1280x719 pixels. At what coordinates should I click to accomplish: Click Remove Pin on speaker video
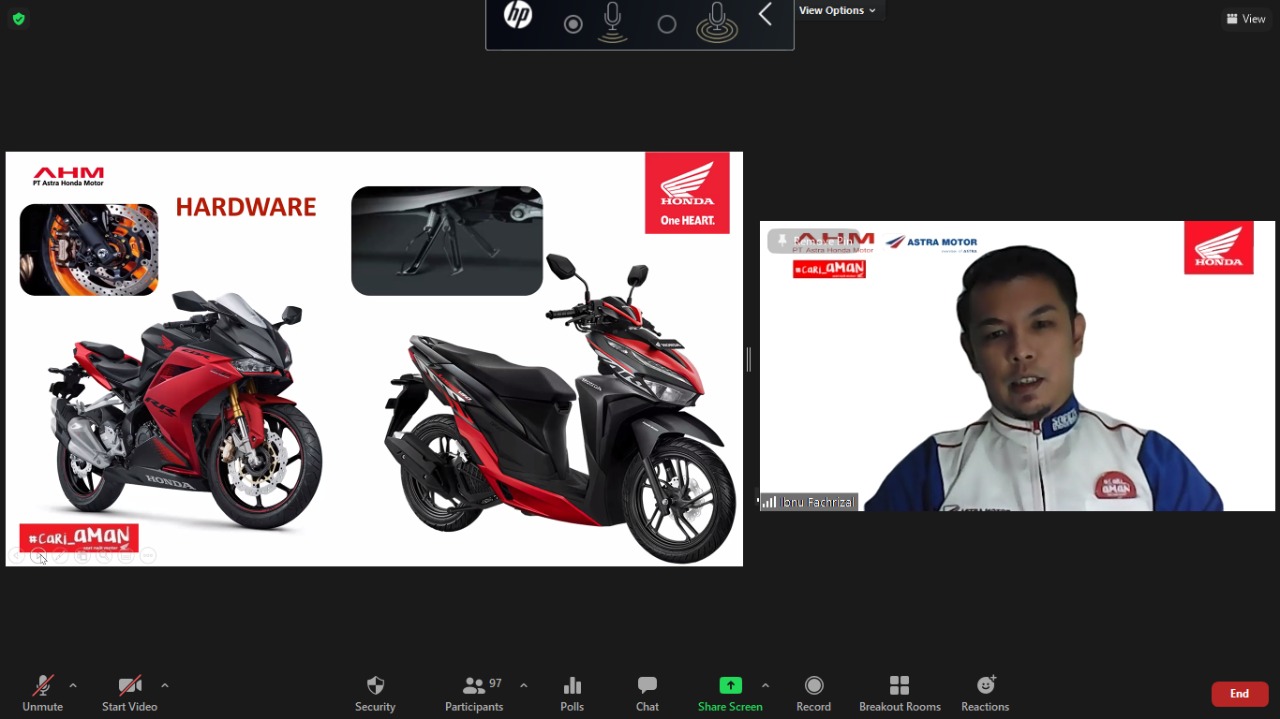tap(812, 241)
